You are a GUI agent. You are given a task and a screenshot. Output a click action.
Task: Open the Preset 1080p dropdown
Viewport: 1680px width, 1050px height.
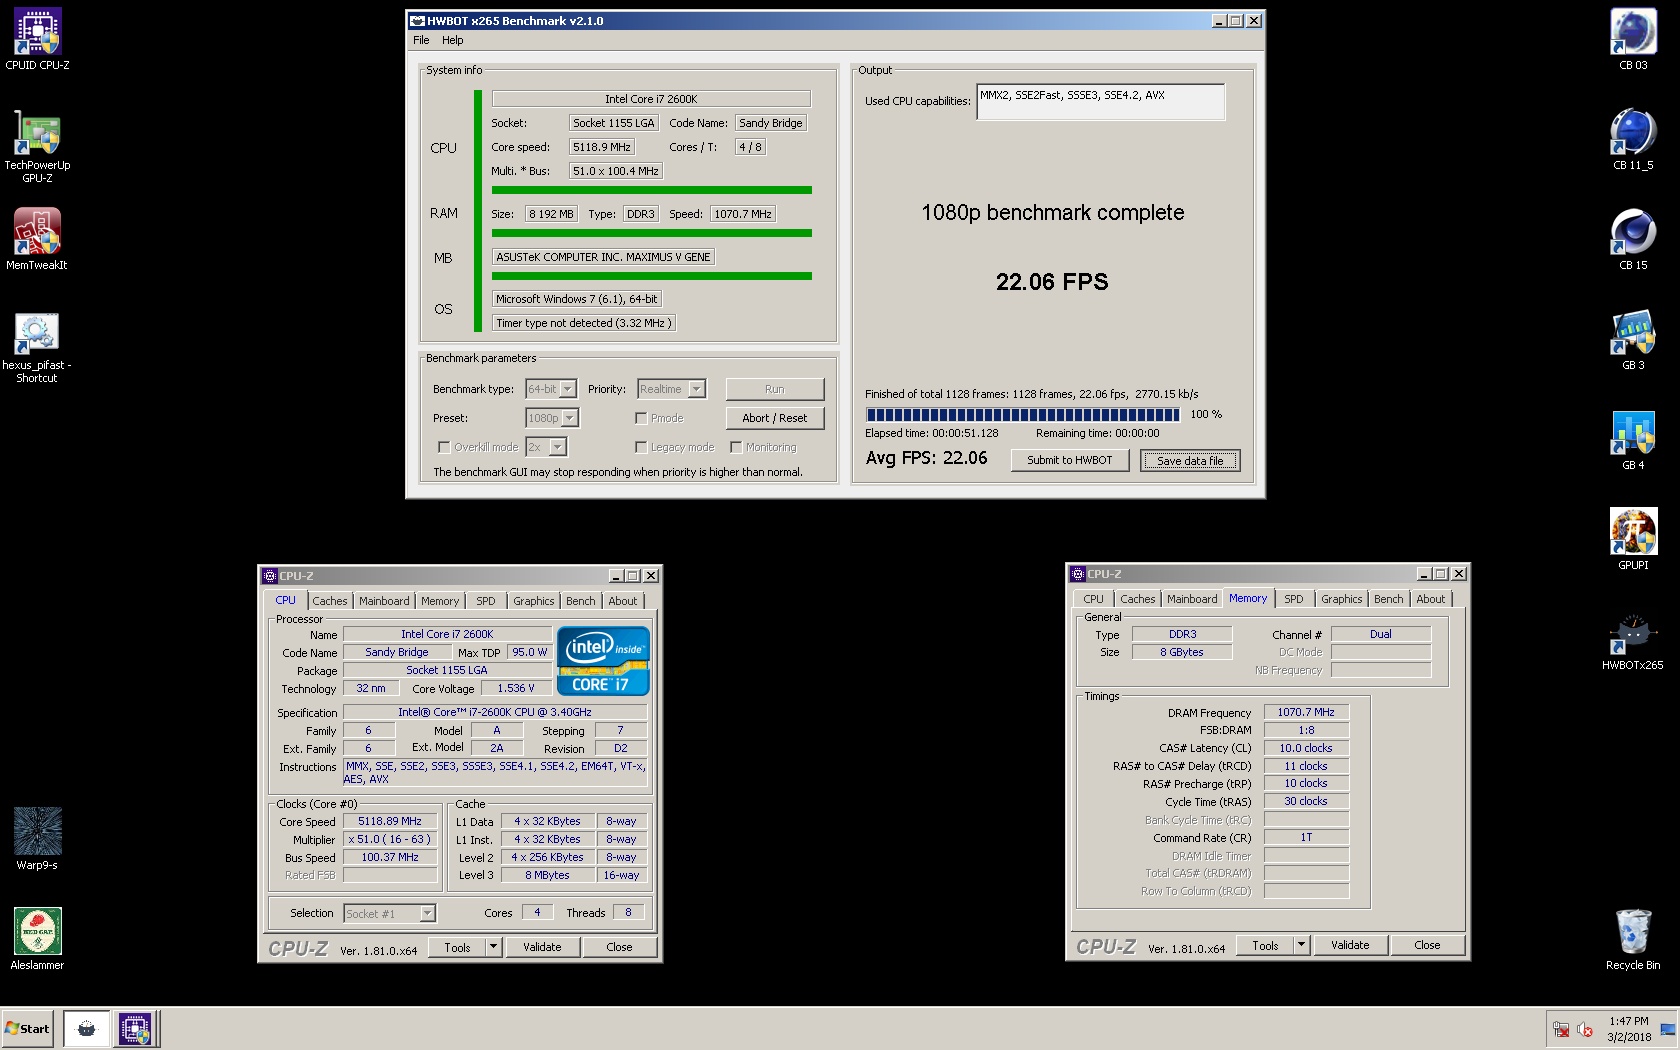pos(552,418)
